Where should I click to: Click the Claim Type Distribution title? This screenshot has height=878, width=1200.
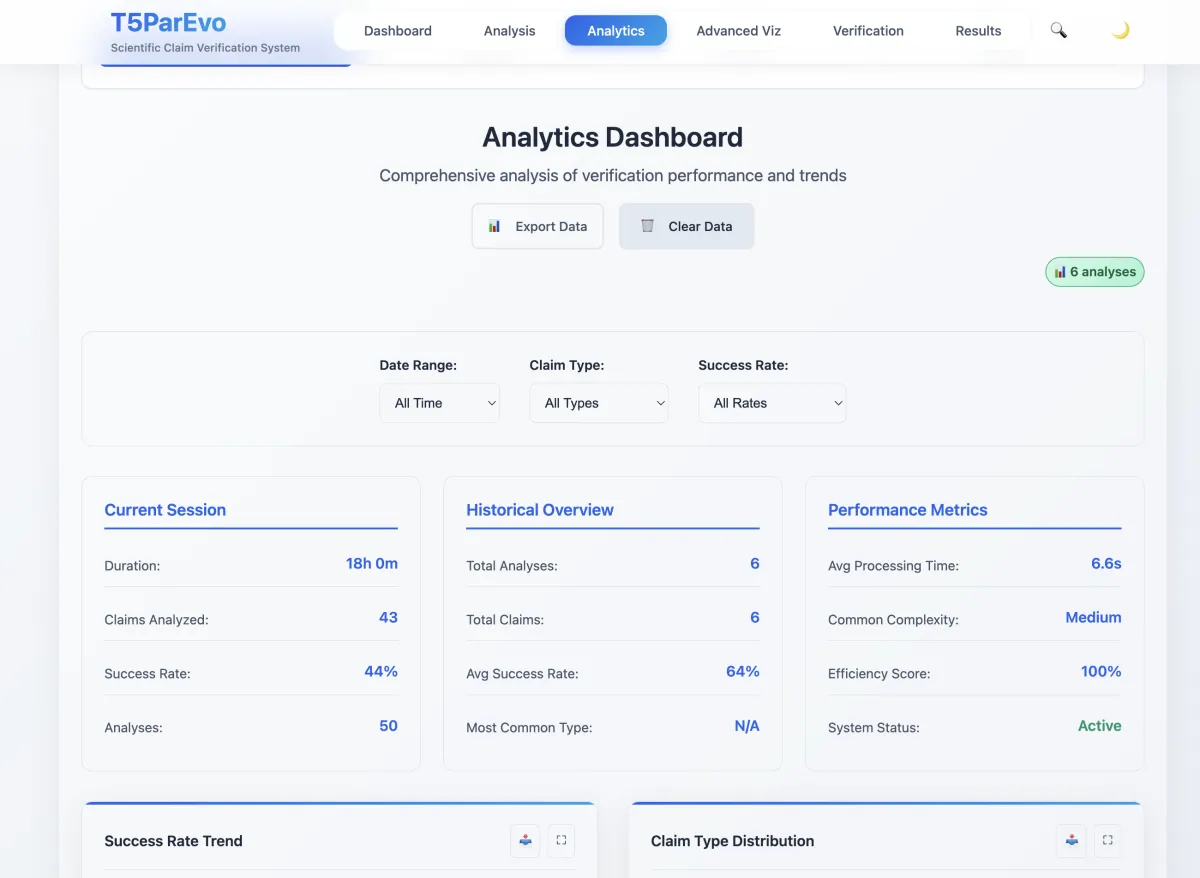click(x=732, y=841)
